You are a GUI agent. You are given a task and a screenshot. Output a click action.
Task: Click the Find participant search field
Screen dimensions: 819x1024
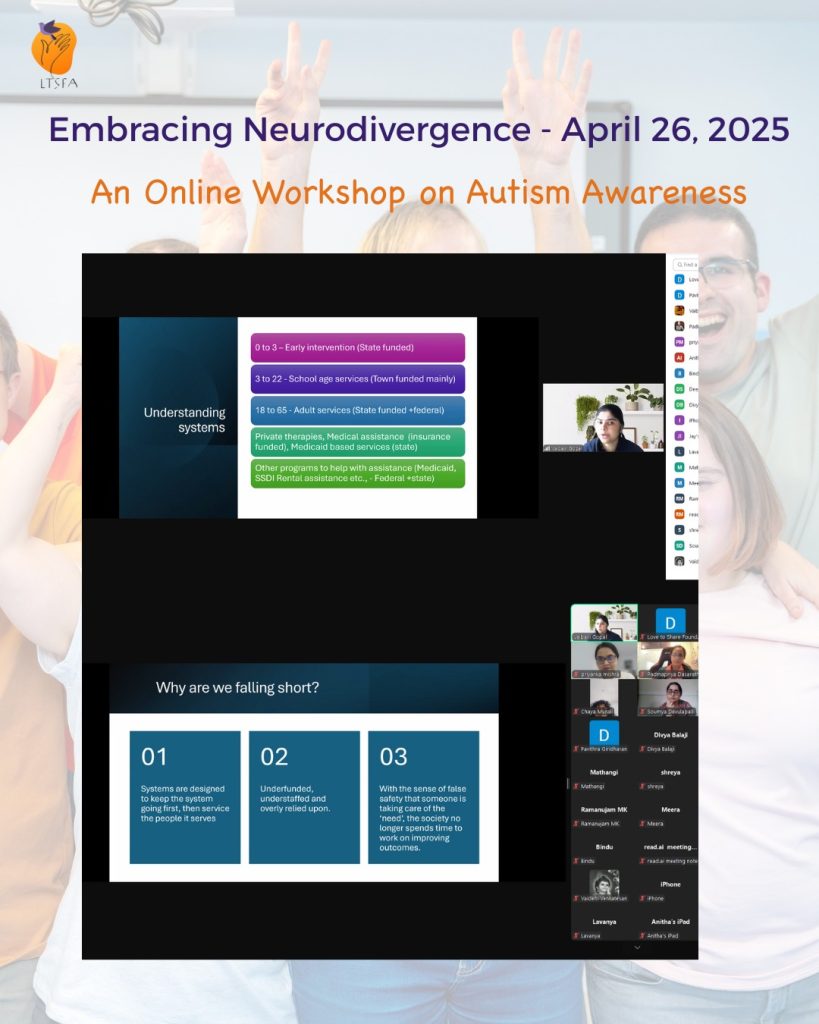[686, 264]
